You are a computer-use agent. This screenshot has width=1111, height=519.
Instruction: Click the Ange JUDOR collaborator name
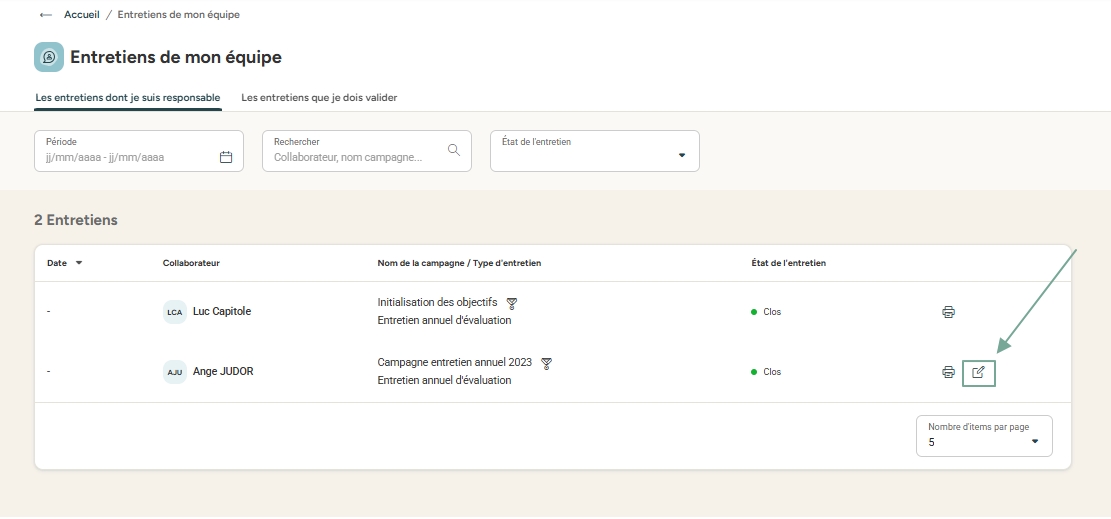224,371
